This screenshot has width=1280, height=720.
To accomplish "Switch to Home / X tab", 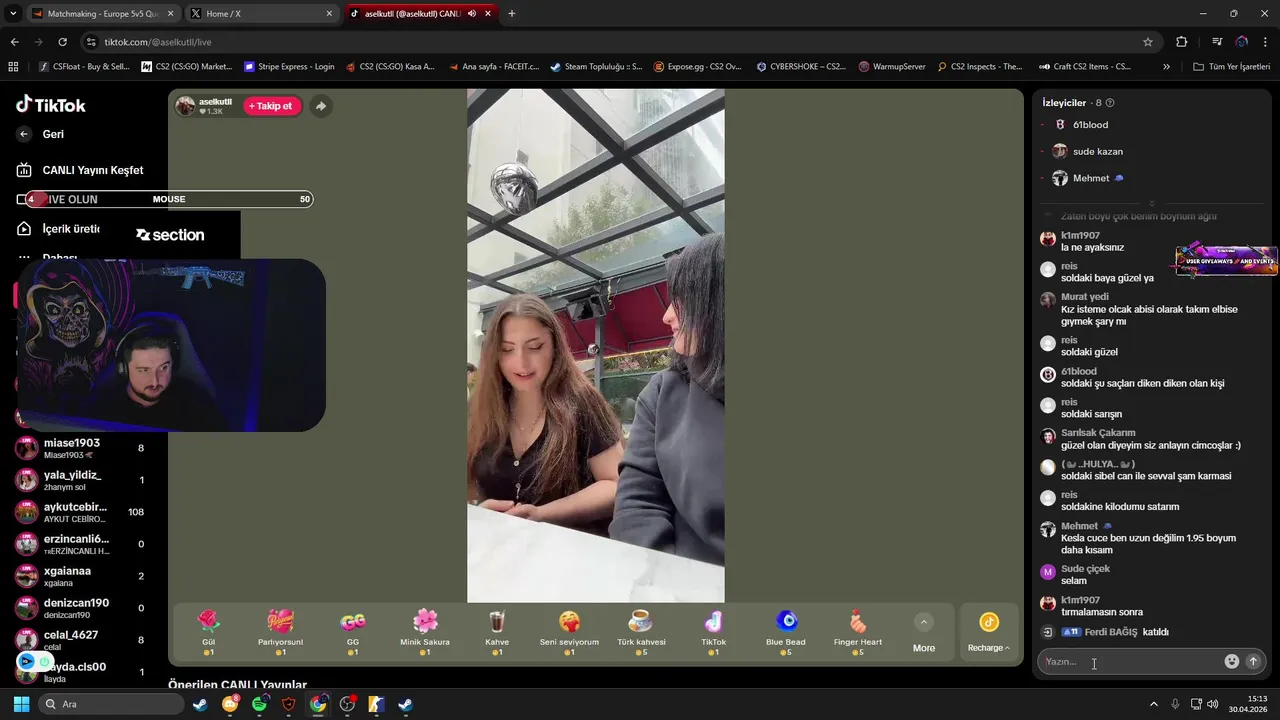I will [260, 14].
